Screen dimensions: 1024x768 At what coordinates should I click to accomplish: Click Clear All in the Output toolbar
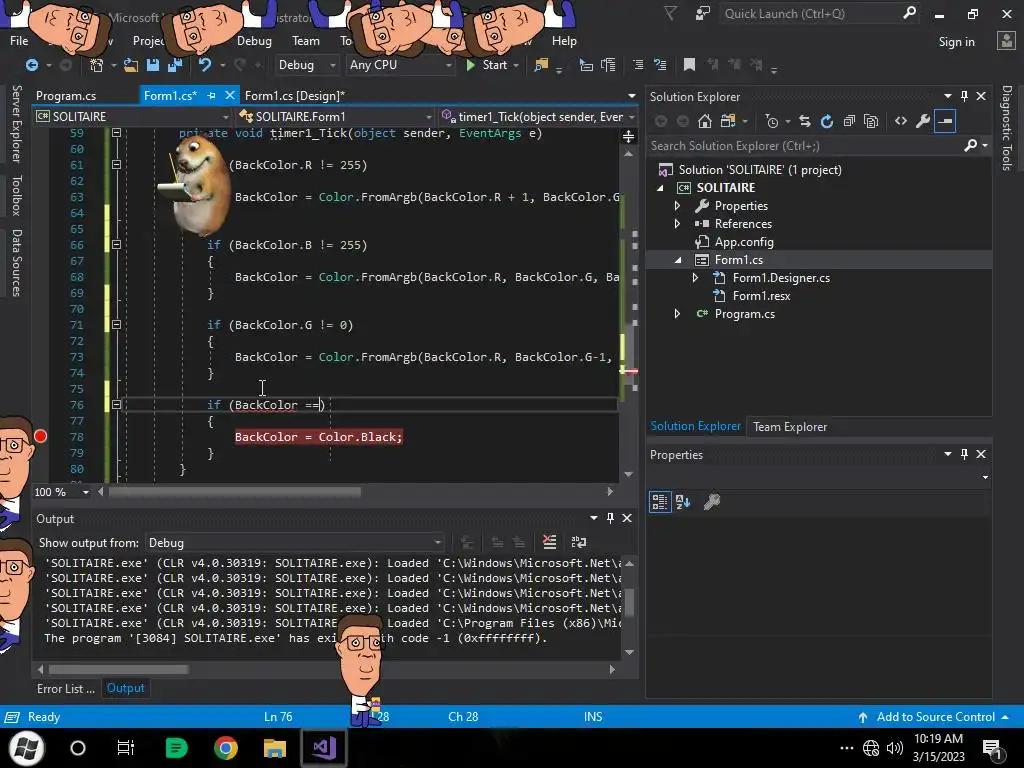coord(550,542)
